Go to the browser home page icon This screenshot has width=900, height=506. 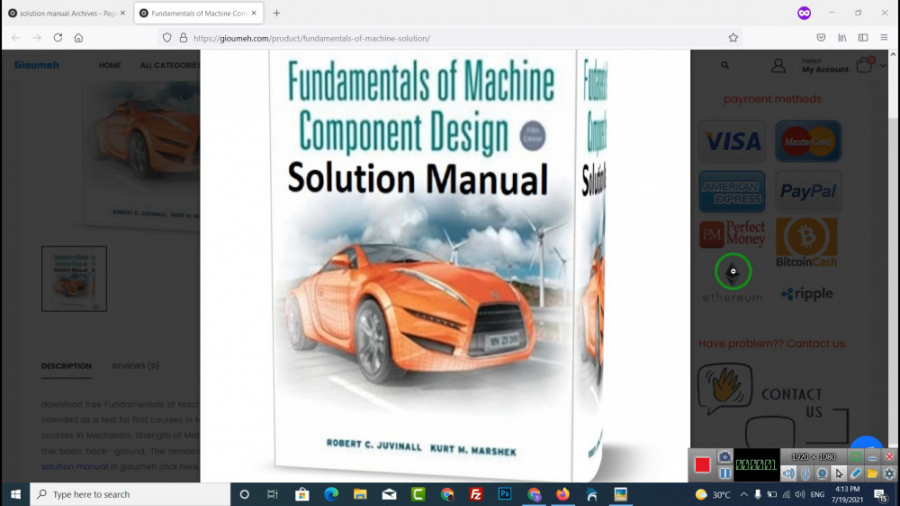click(x=79, y=38)
